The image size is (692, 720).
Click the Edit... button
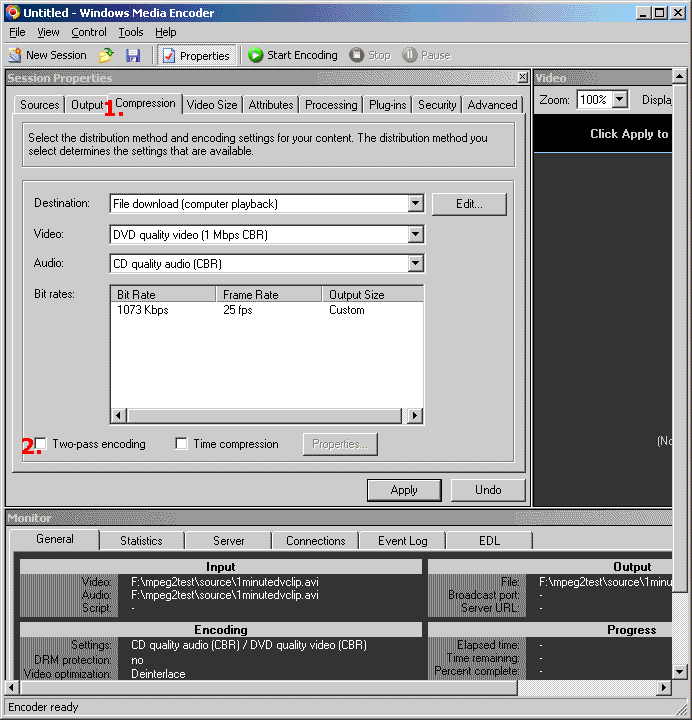click(469, 204)
